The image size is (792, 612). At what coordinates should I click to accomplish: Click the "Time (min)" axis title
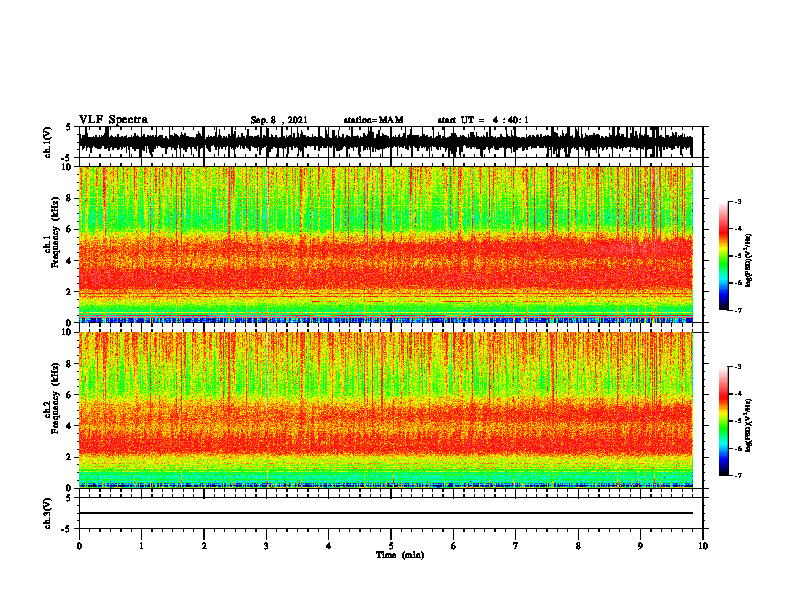point(400,555)
